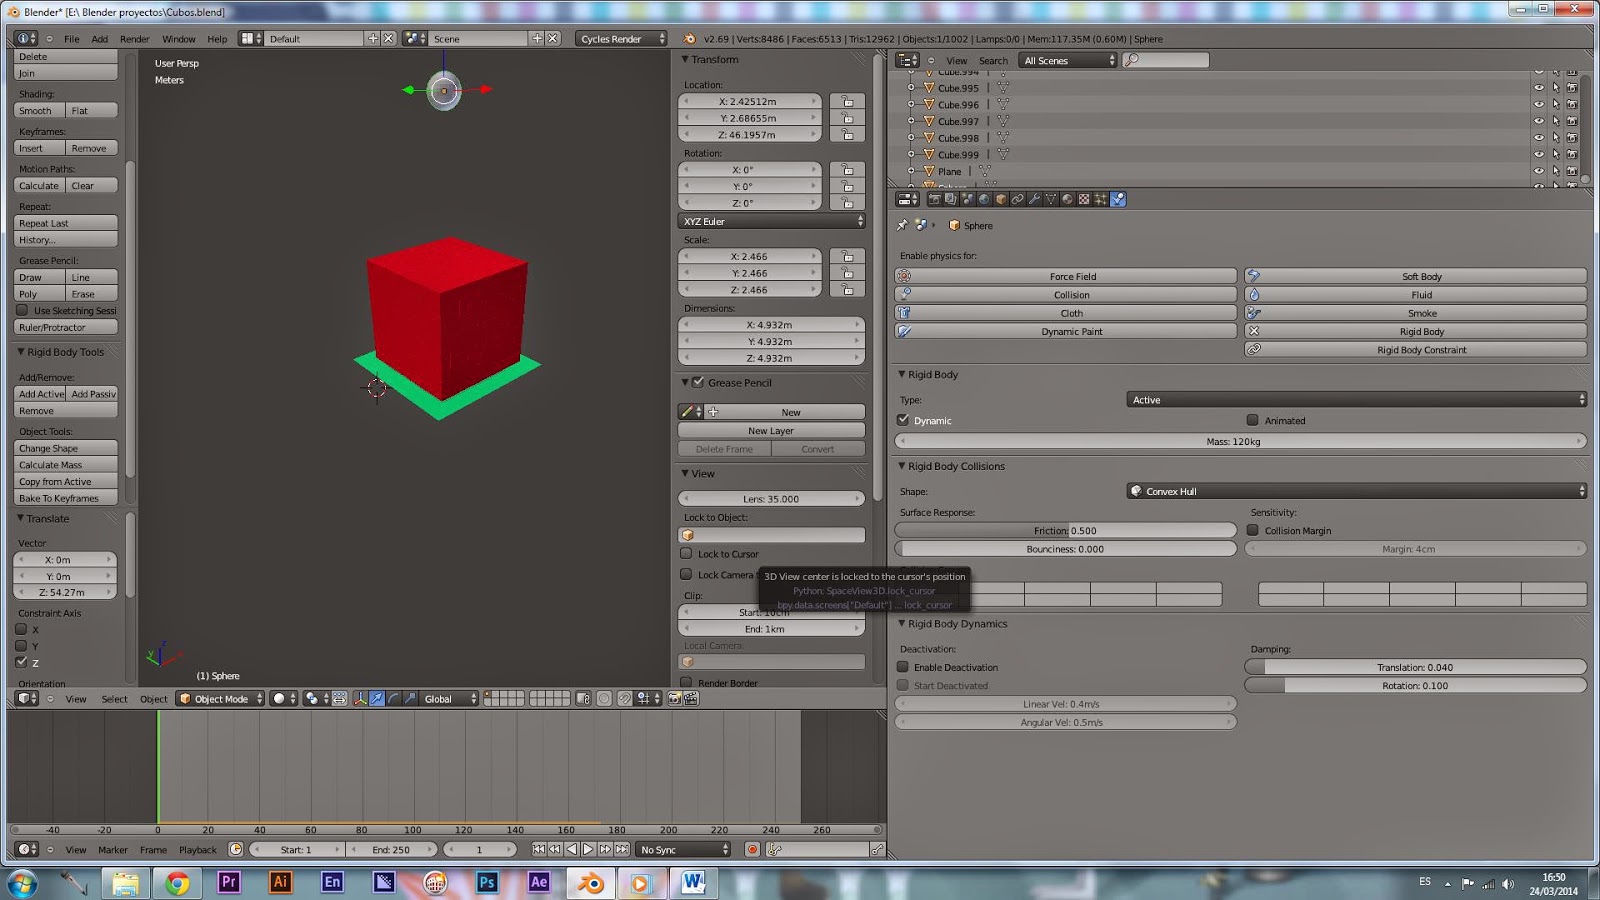Adjust the Friction slider value
Image resolution: width=1600 pixels, height=900 pixels.
click(x=1065, y=530)
